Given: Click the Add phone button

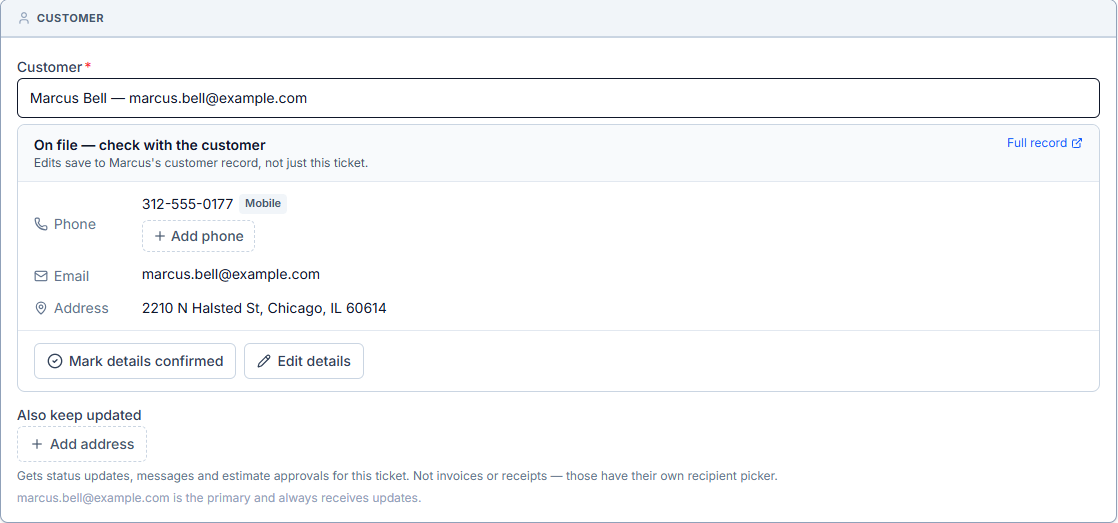Looking at the screenshot, I should 198,236.
